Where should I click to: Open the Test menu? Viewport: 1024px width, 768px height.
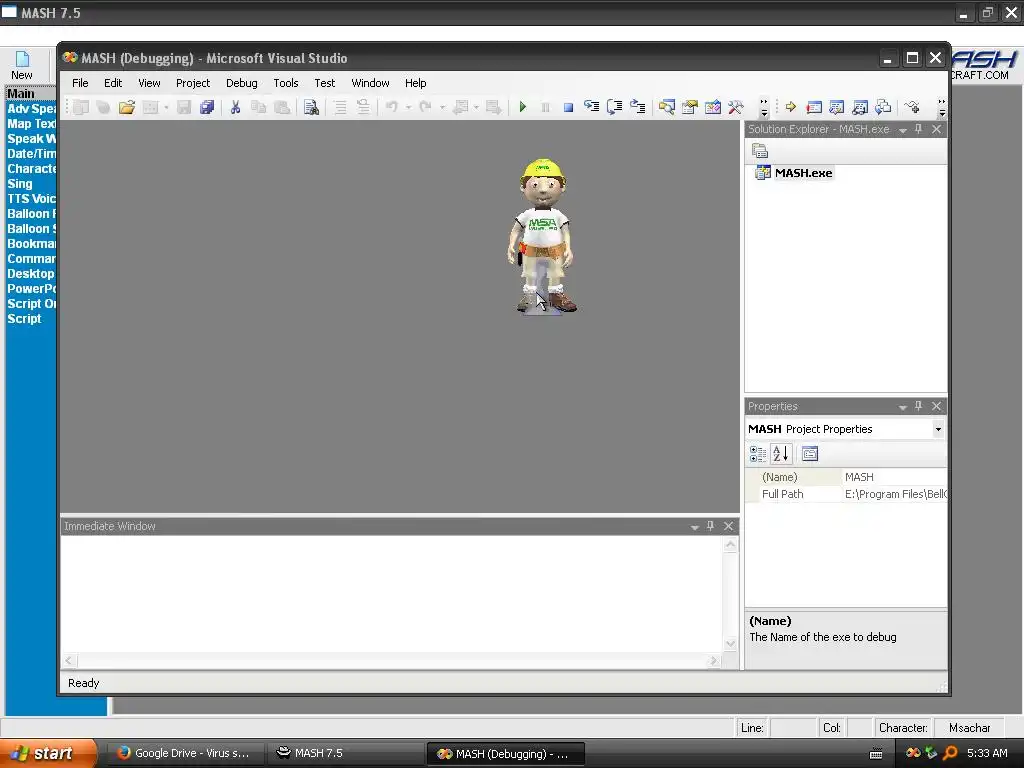click(x=325, y=83)
